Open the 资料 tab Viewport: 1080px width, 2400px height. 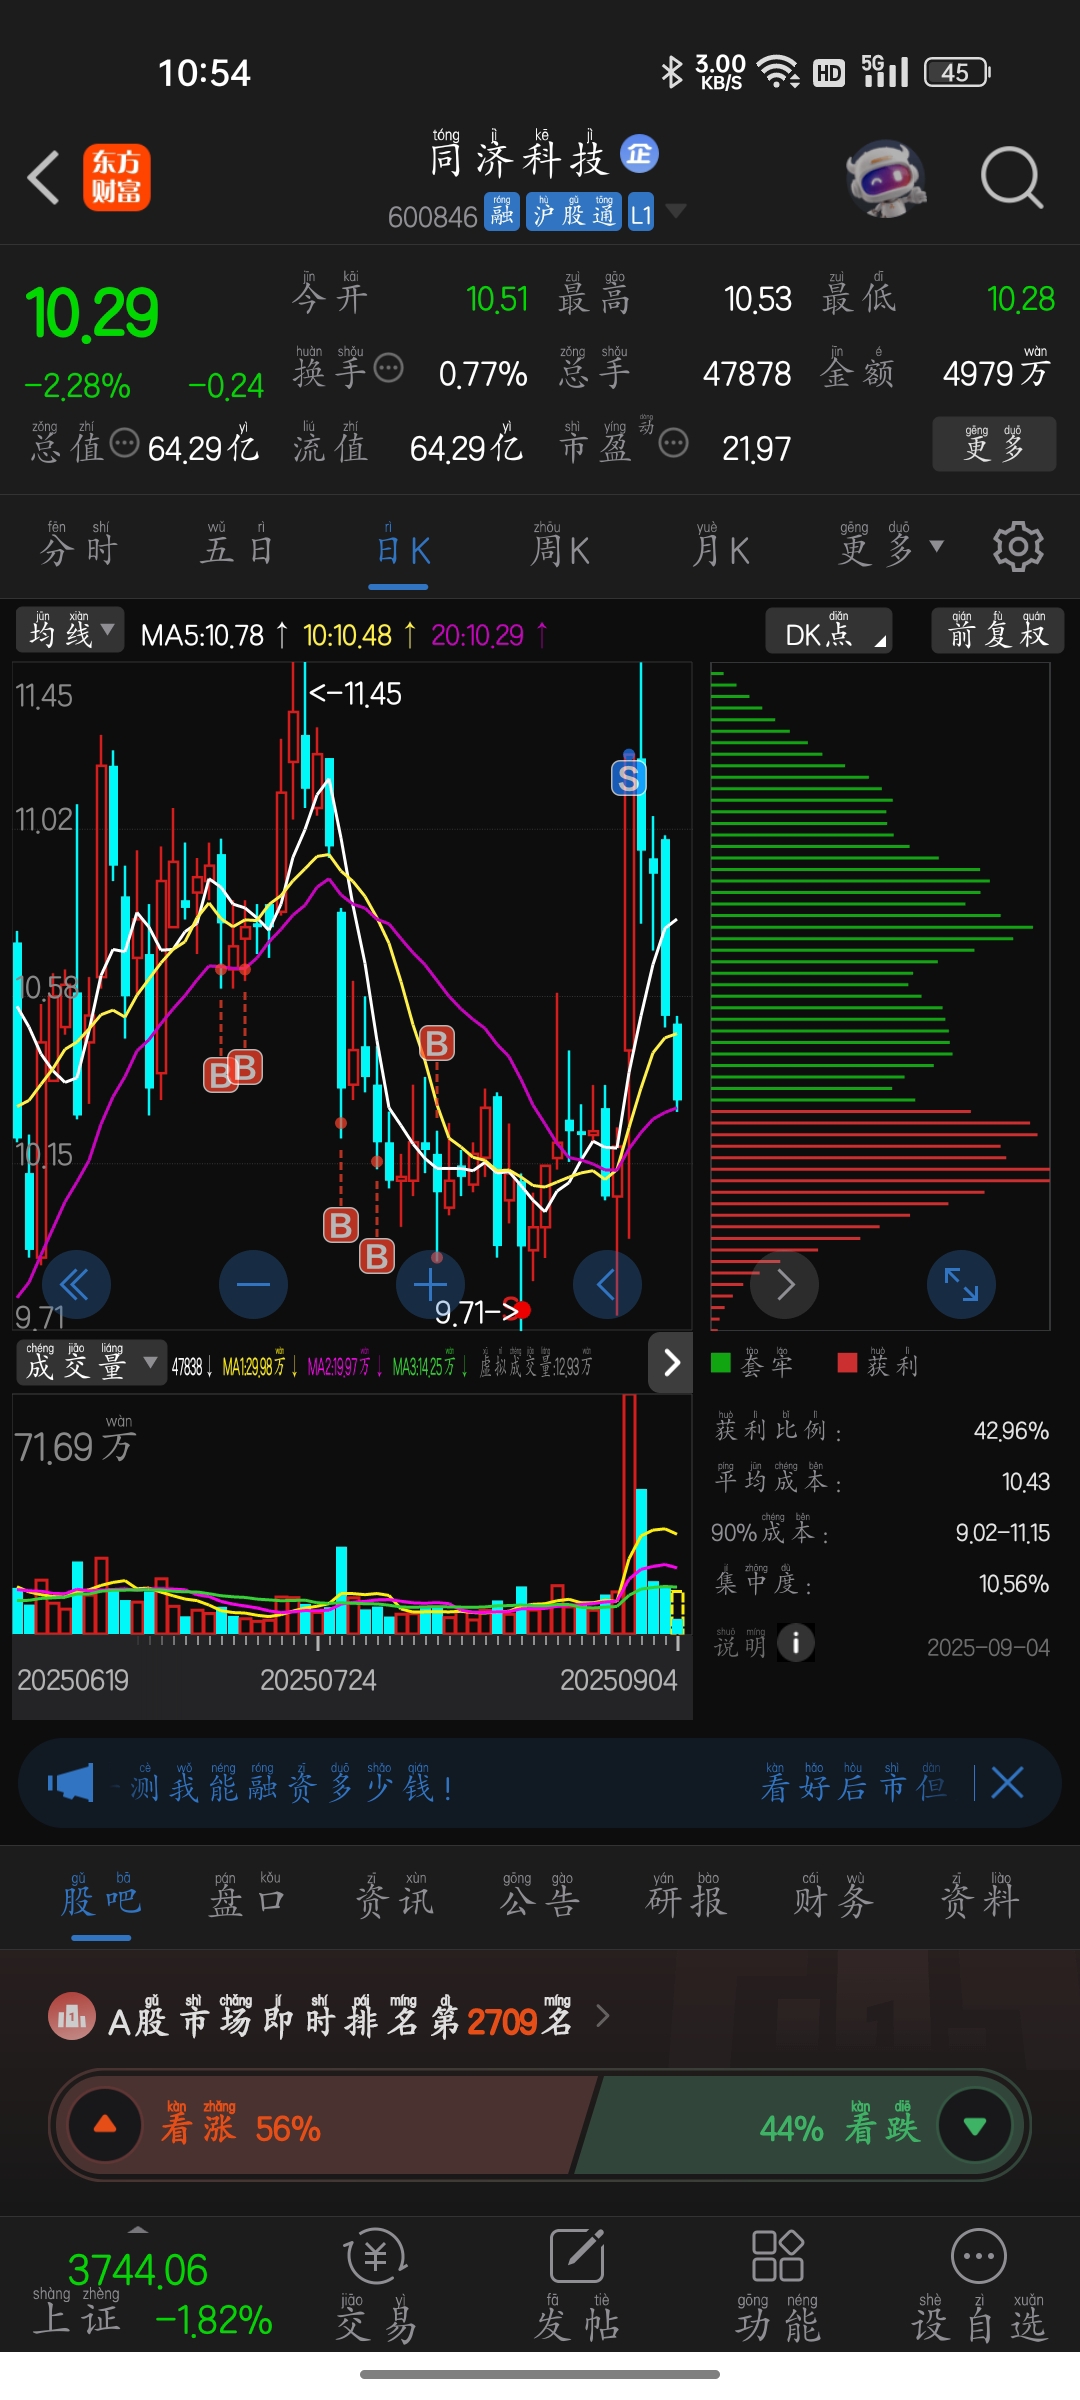click(980, 1896)
